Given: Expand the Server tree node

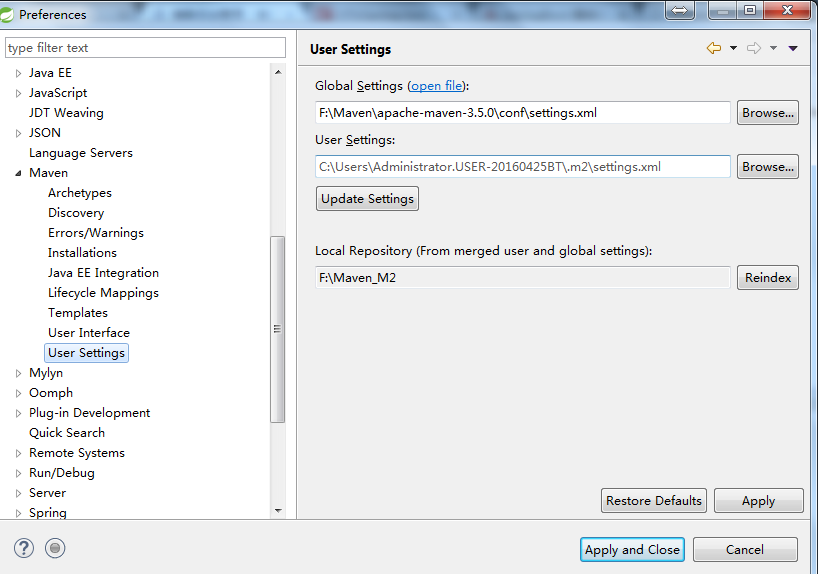Looking at the screenshot, I should [x=18, y=493].
